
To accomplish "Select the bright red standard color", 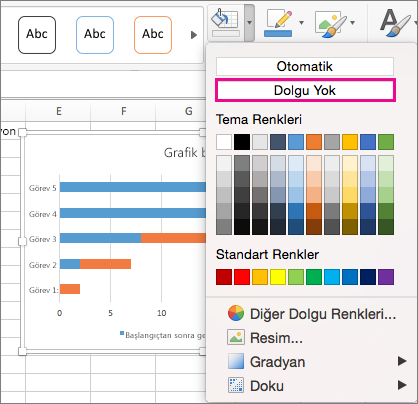I will click(242, 277).
